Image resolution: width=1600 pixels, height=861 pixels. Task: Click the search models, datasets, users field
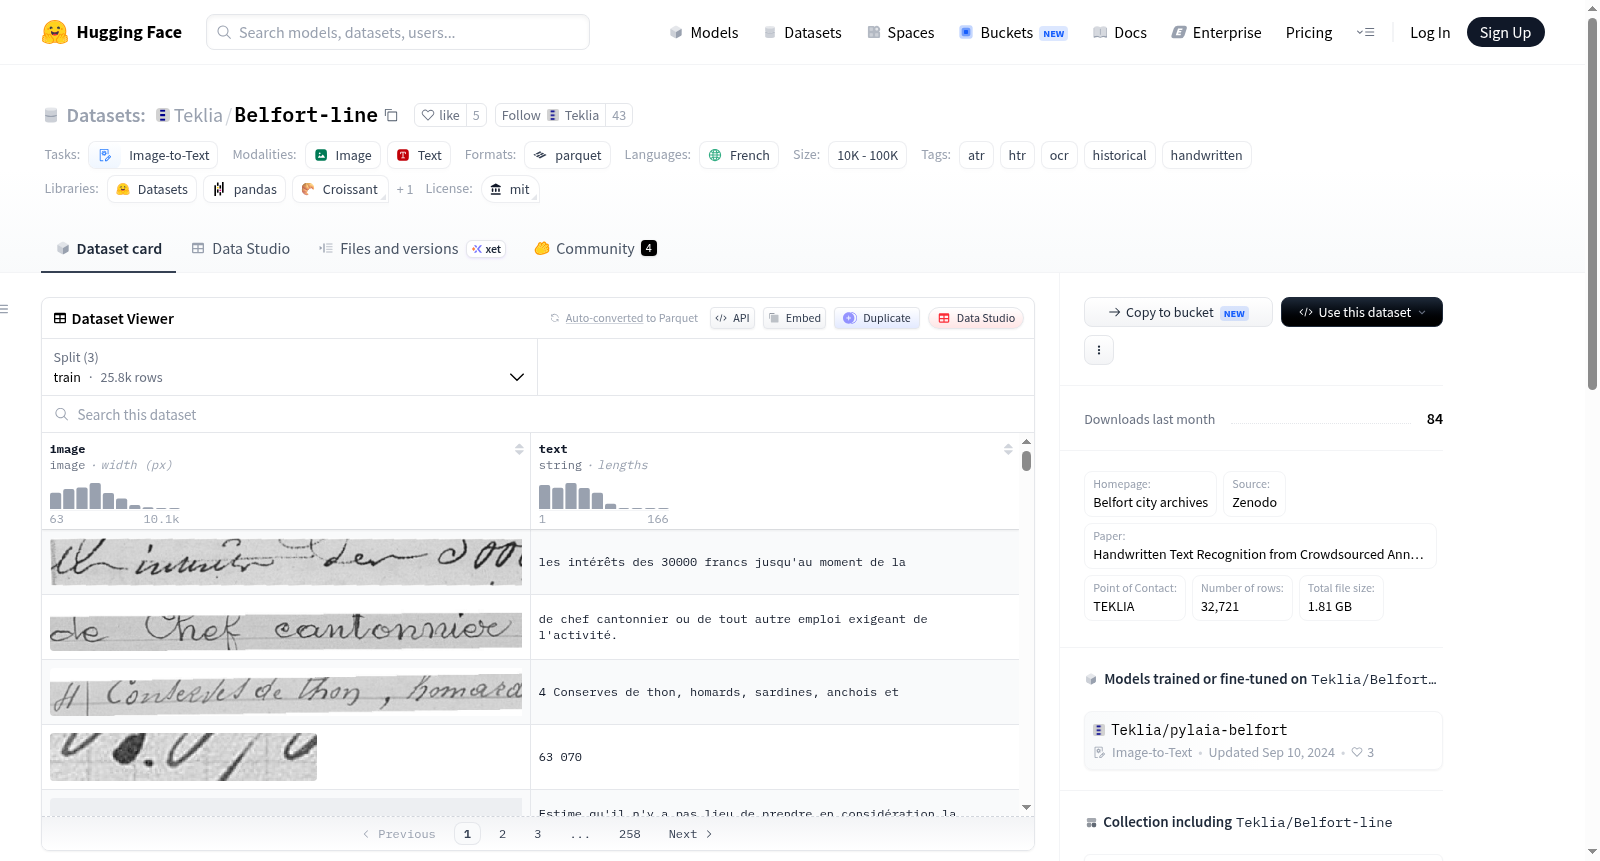click(398, 32)
